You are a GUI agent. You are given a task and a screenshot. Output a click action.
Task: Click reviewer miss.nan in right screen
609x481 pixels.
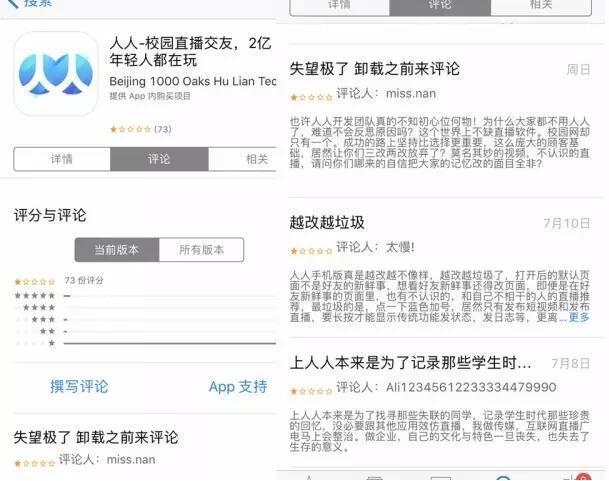[x=411, y=94]
